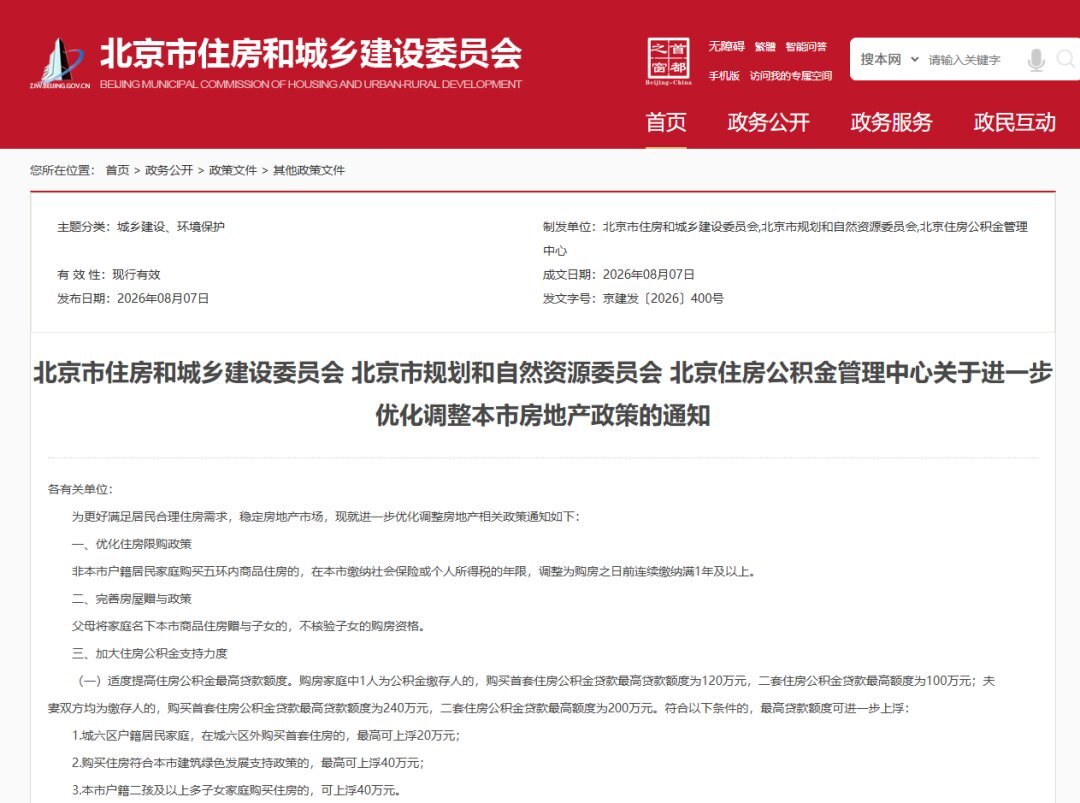Image resolution: width=1080 pixels, height=803 pixels.
Task: Open the 手机版 mobile version
Action: coord(724,75)
